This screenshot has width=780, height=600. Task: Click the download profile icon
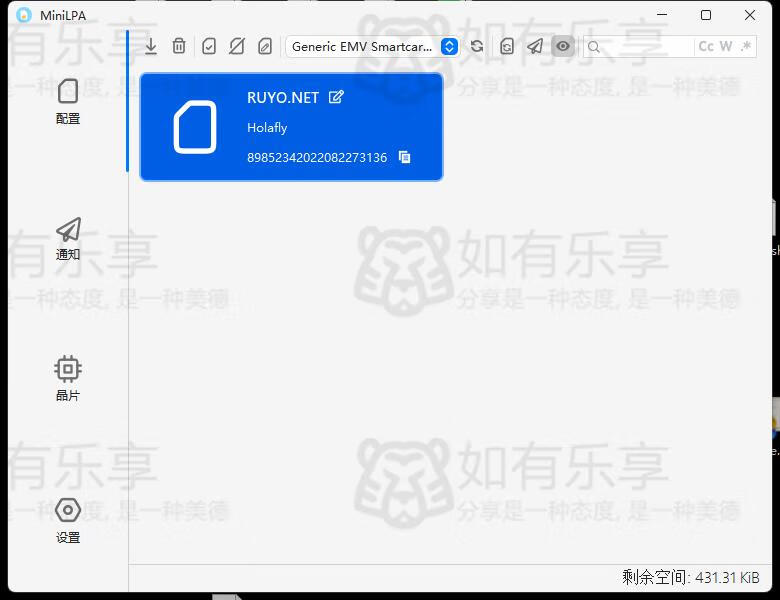coord(151,46)
